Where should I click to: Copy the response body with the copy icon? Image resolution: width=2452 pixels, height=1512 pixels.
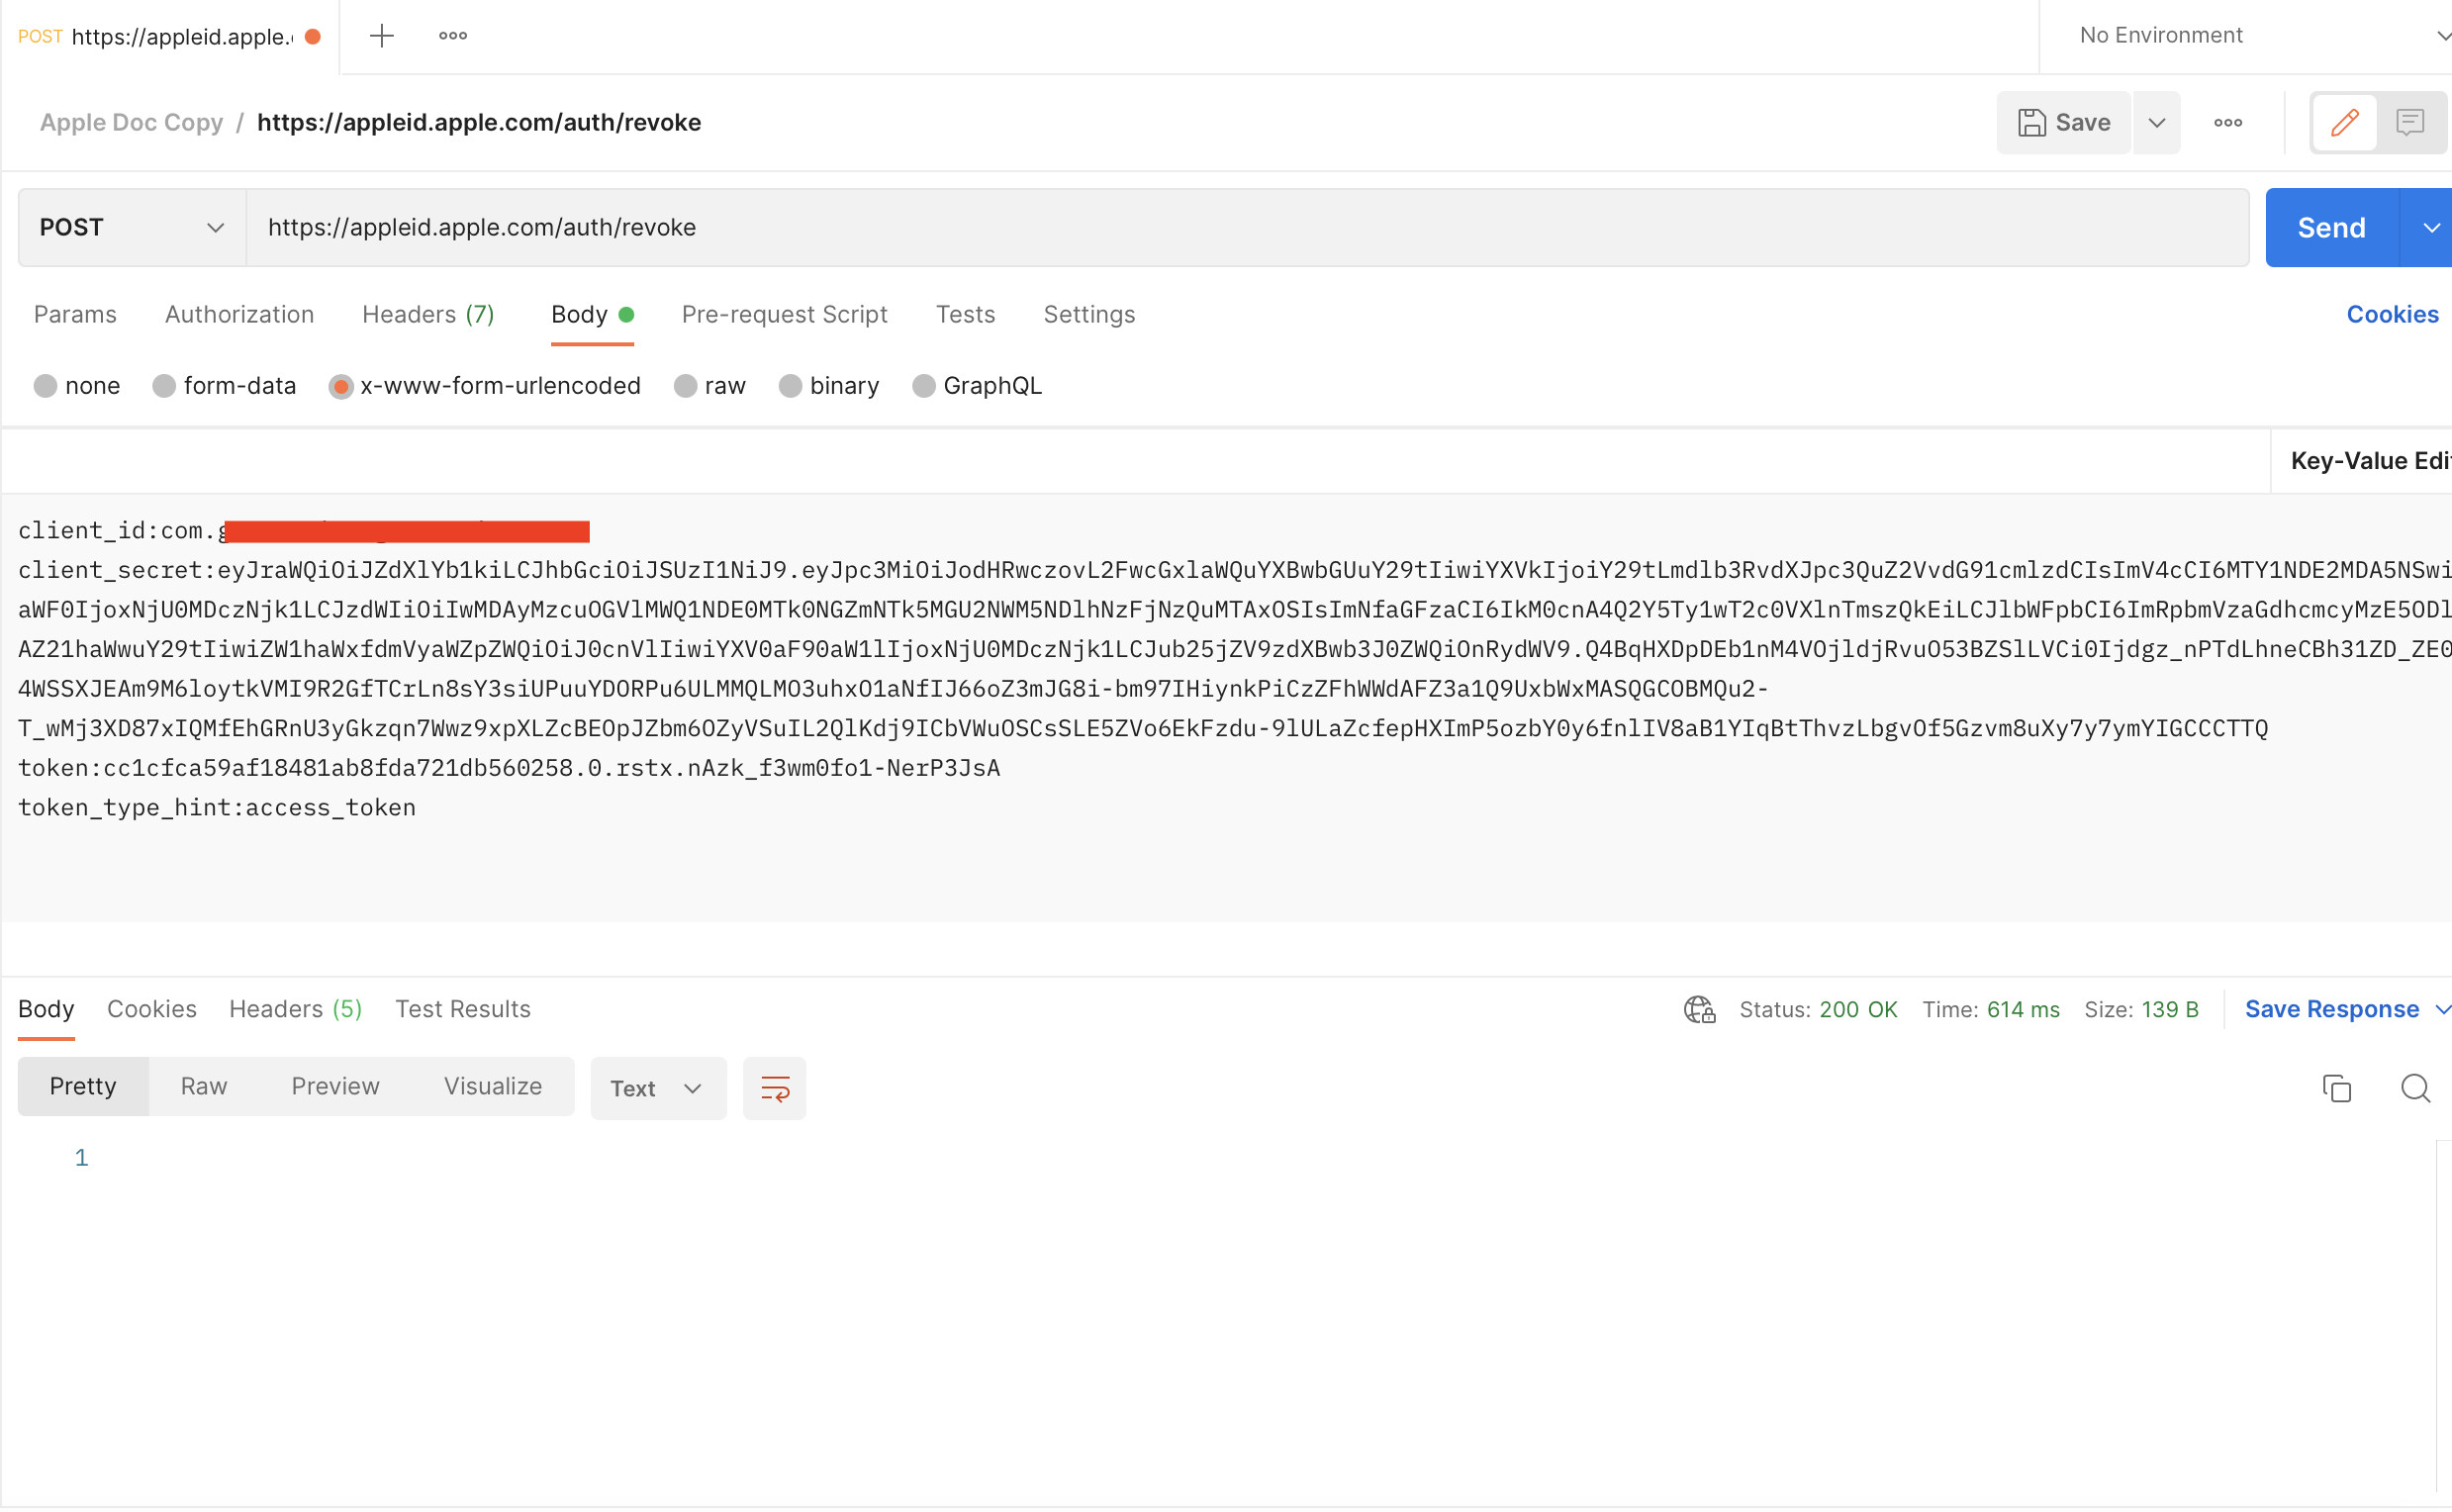point(2336,1088)
